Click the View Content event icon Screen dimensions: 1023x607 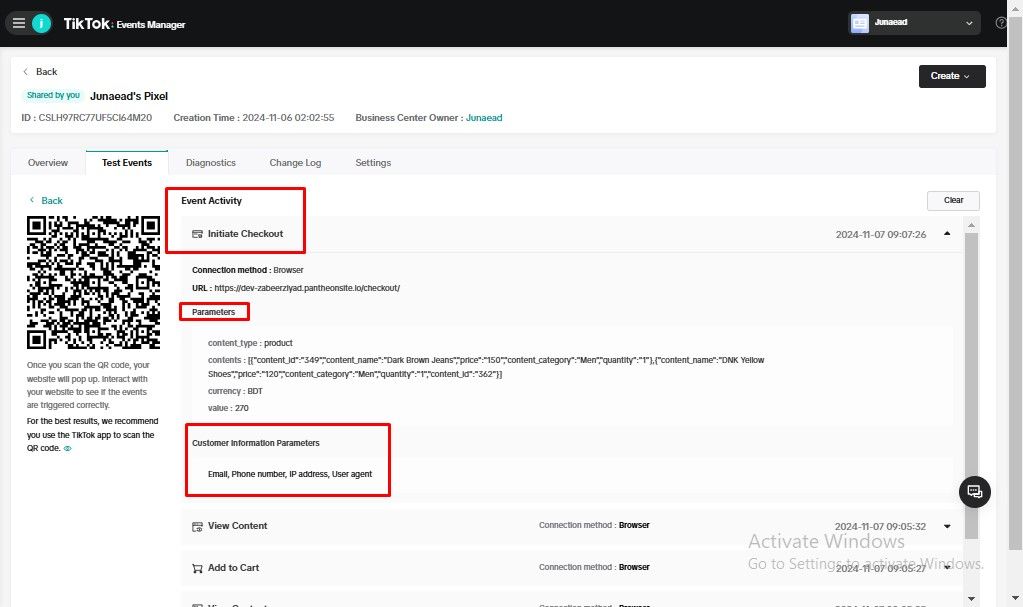197,526
